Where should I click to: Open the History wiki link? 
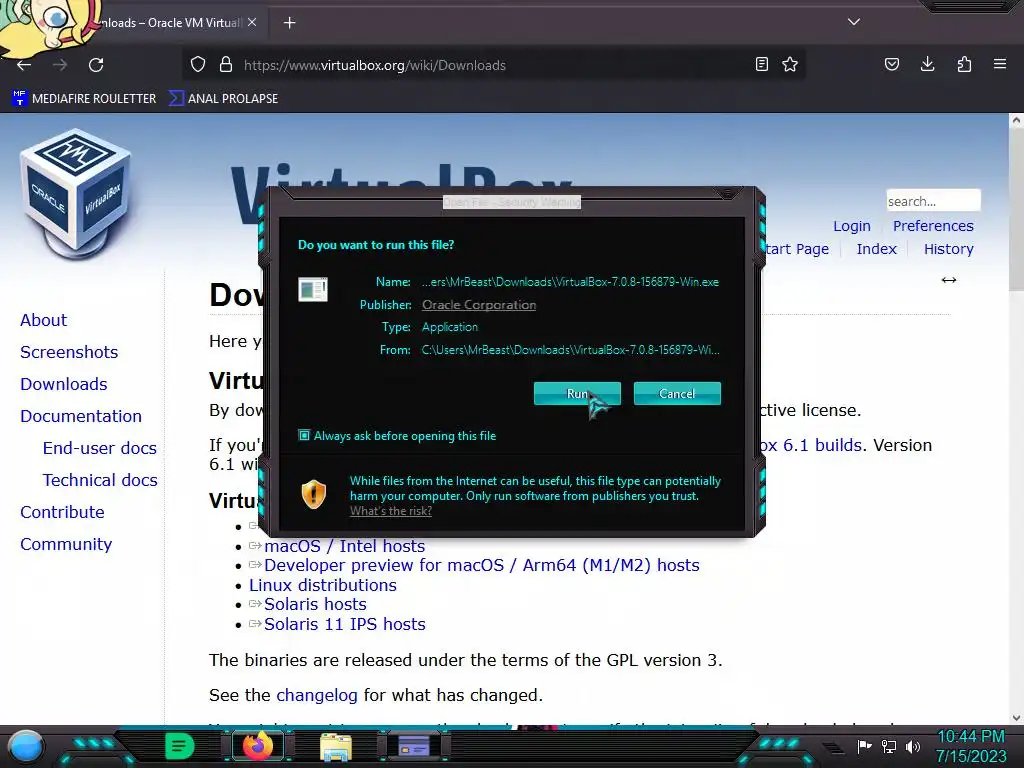pyautogui.click(x=948, y=249)
